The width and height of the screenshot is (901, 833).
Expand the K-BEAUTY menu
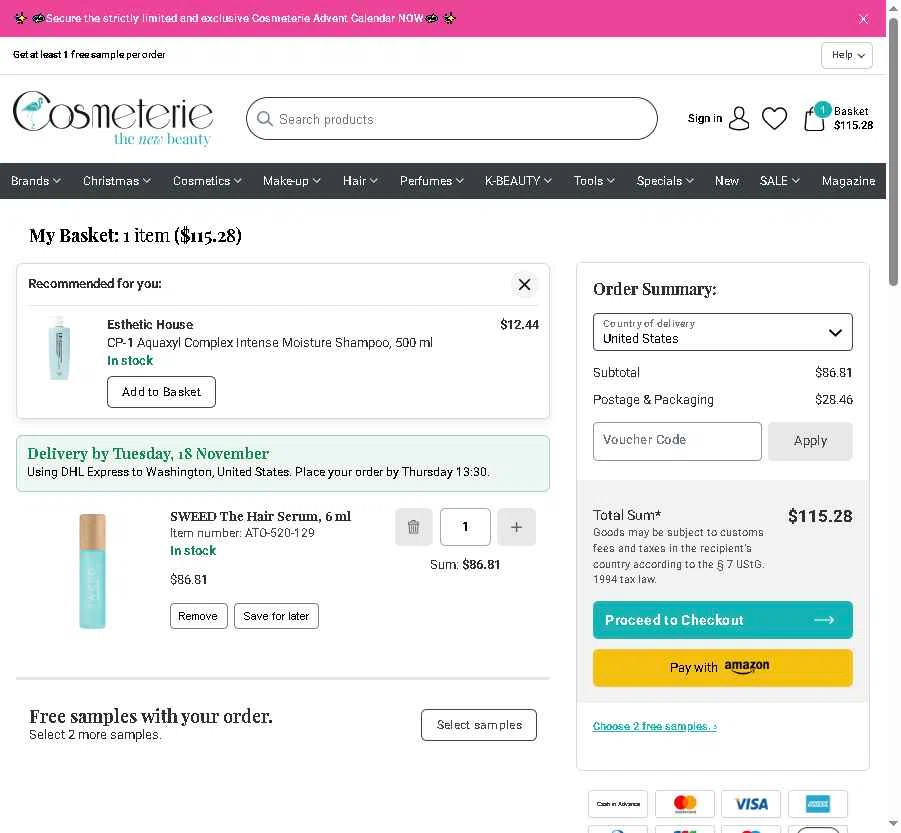click(518, 181)
